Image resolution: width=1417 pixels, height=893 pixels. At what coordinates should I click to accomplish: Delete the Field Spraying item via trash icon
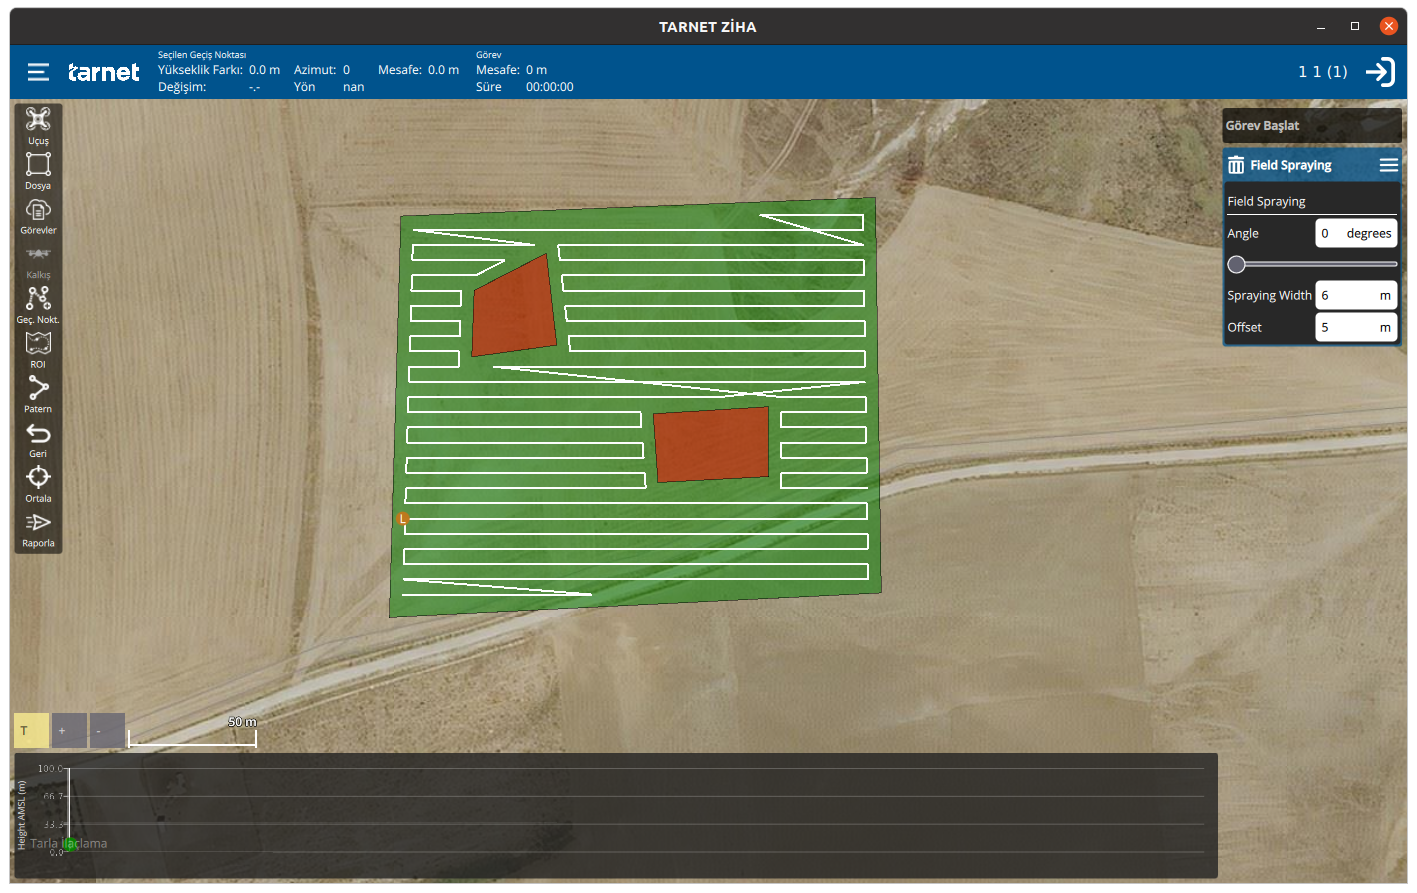point(1237,165)
